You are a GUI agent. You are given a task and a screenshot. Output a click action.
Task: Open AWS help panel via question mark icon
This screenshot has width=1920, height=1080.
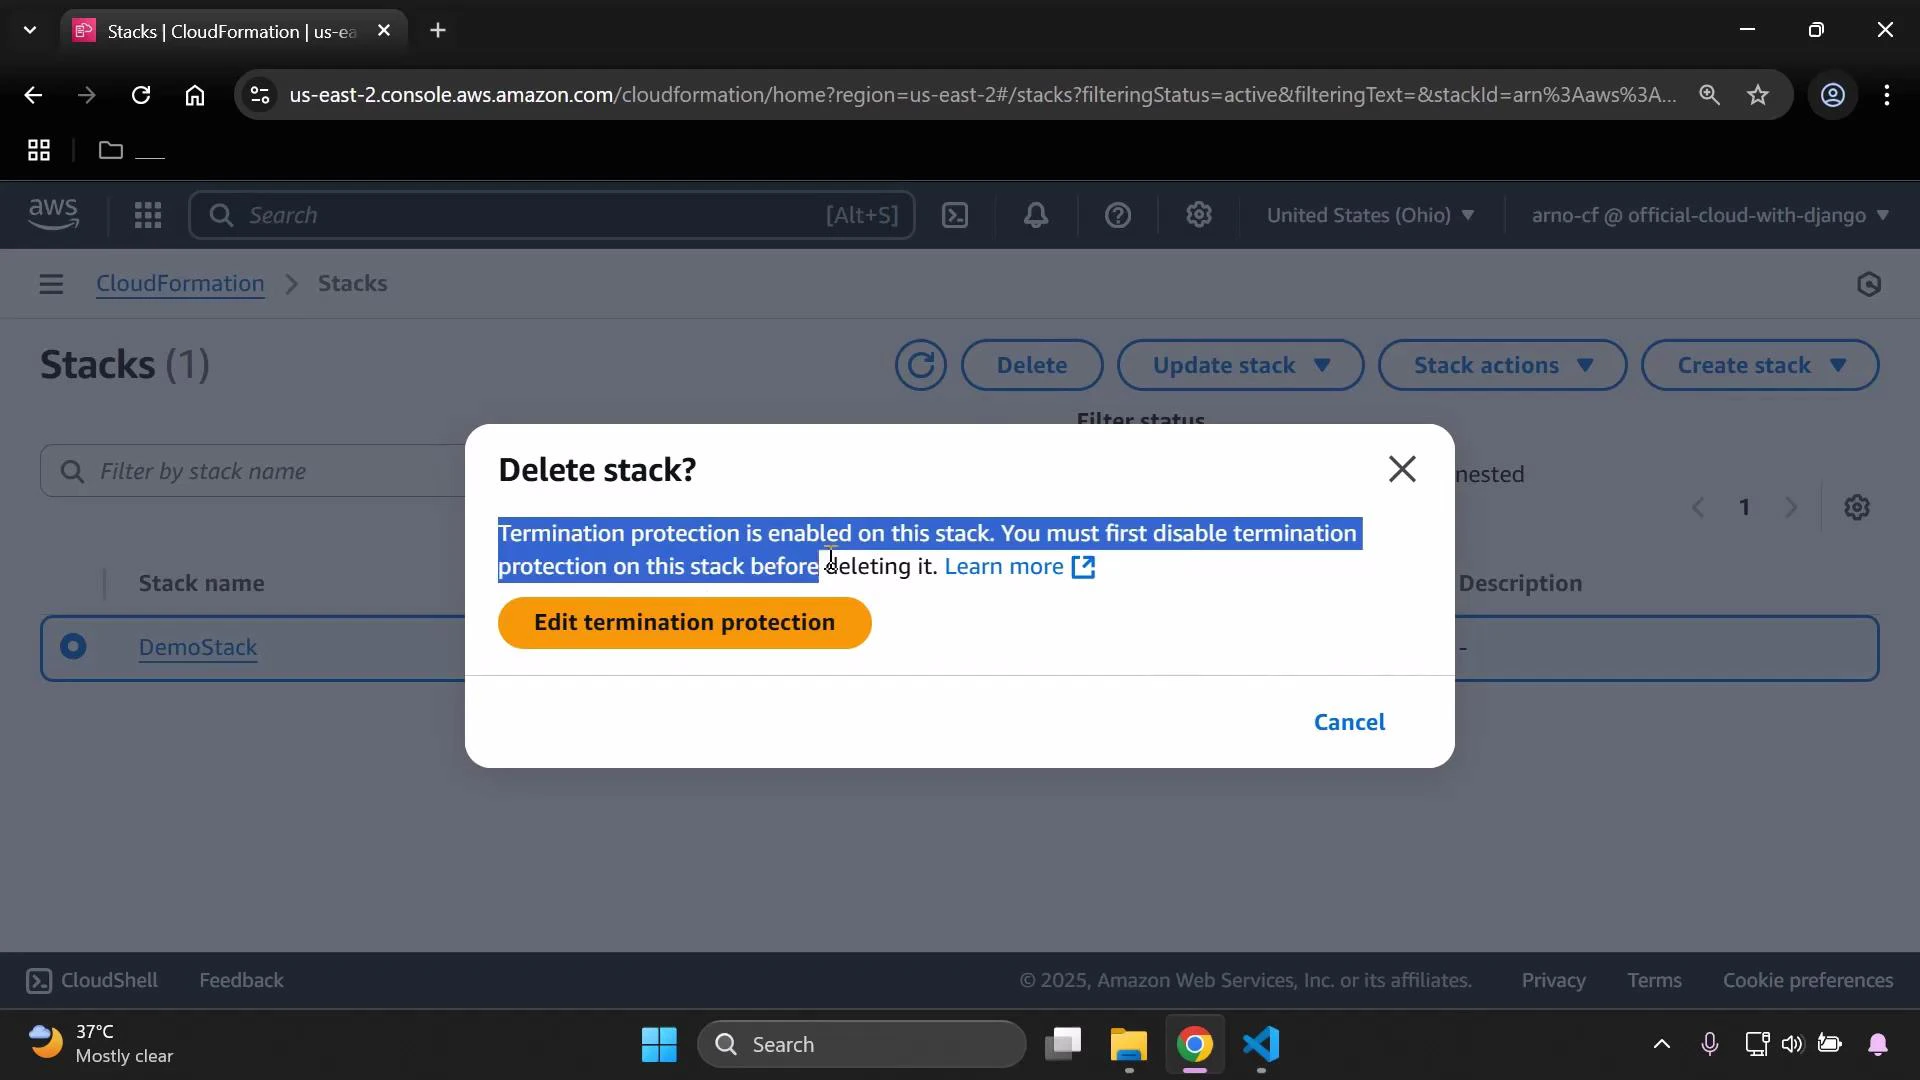pyautogui.click(x=1118, y=215)
